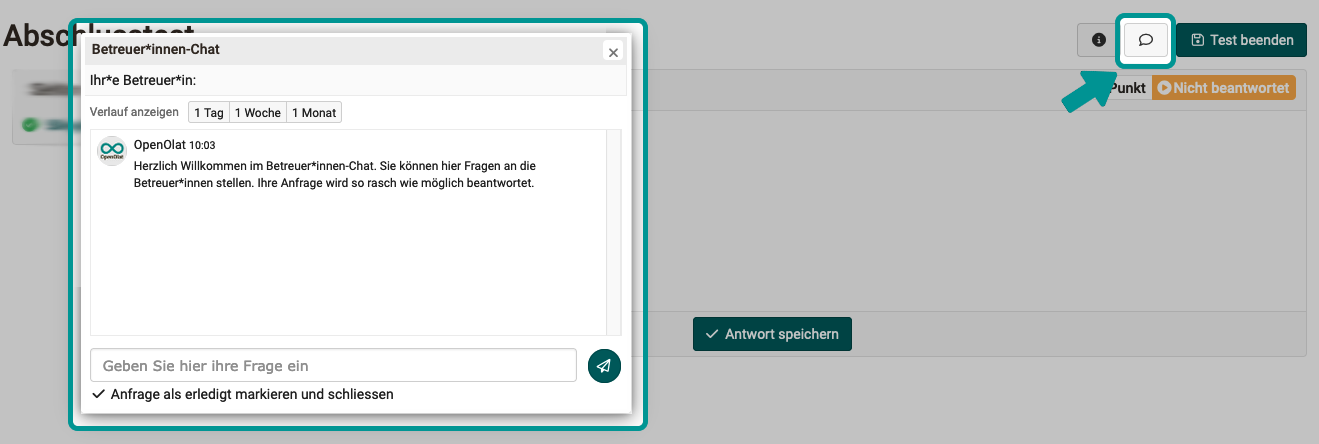Viewport: 1319px width, 444px height.
Task: Click the OpenOlat welcome message text
Action: pyautogui.click(x=335, y=174)
